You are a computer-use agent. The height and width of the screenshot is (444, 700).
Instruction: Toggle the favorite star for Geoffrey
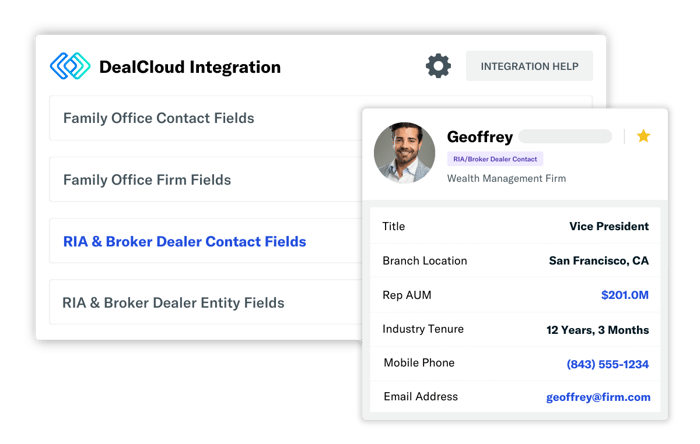coord(643,136)
